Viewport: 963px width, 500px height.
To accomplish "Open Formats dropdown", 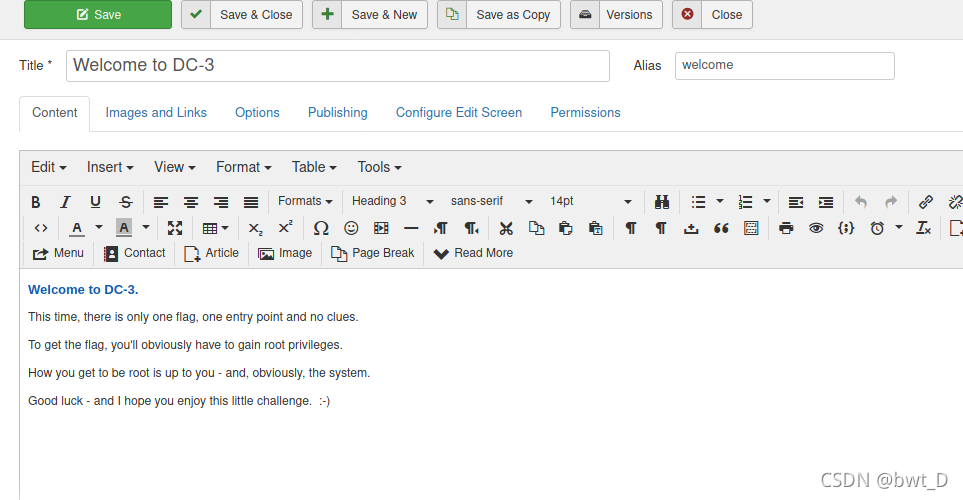I will (305, 201).
